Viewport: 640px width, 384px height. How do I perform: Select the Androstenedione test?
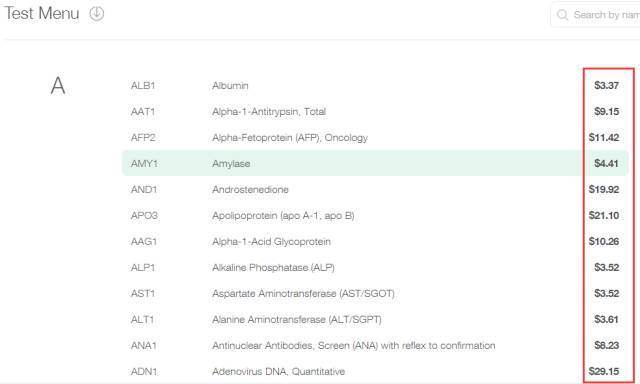(x=375, y=189)
